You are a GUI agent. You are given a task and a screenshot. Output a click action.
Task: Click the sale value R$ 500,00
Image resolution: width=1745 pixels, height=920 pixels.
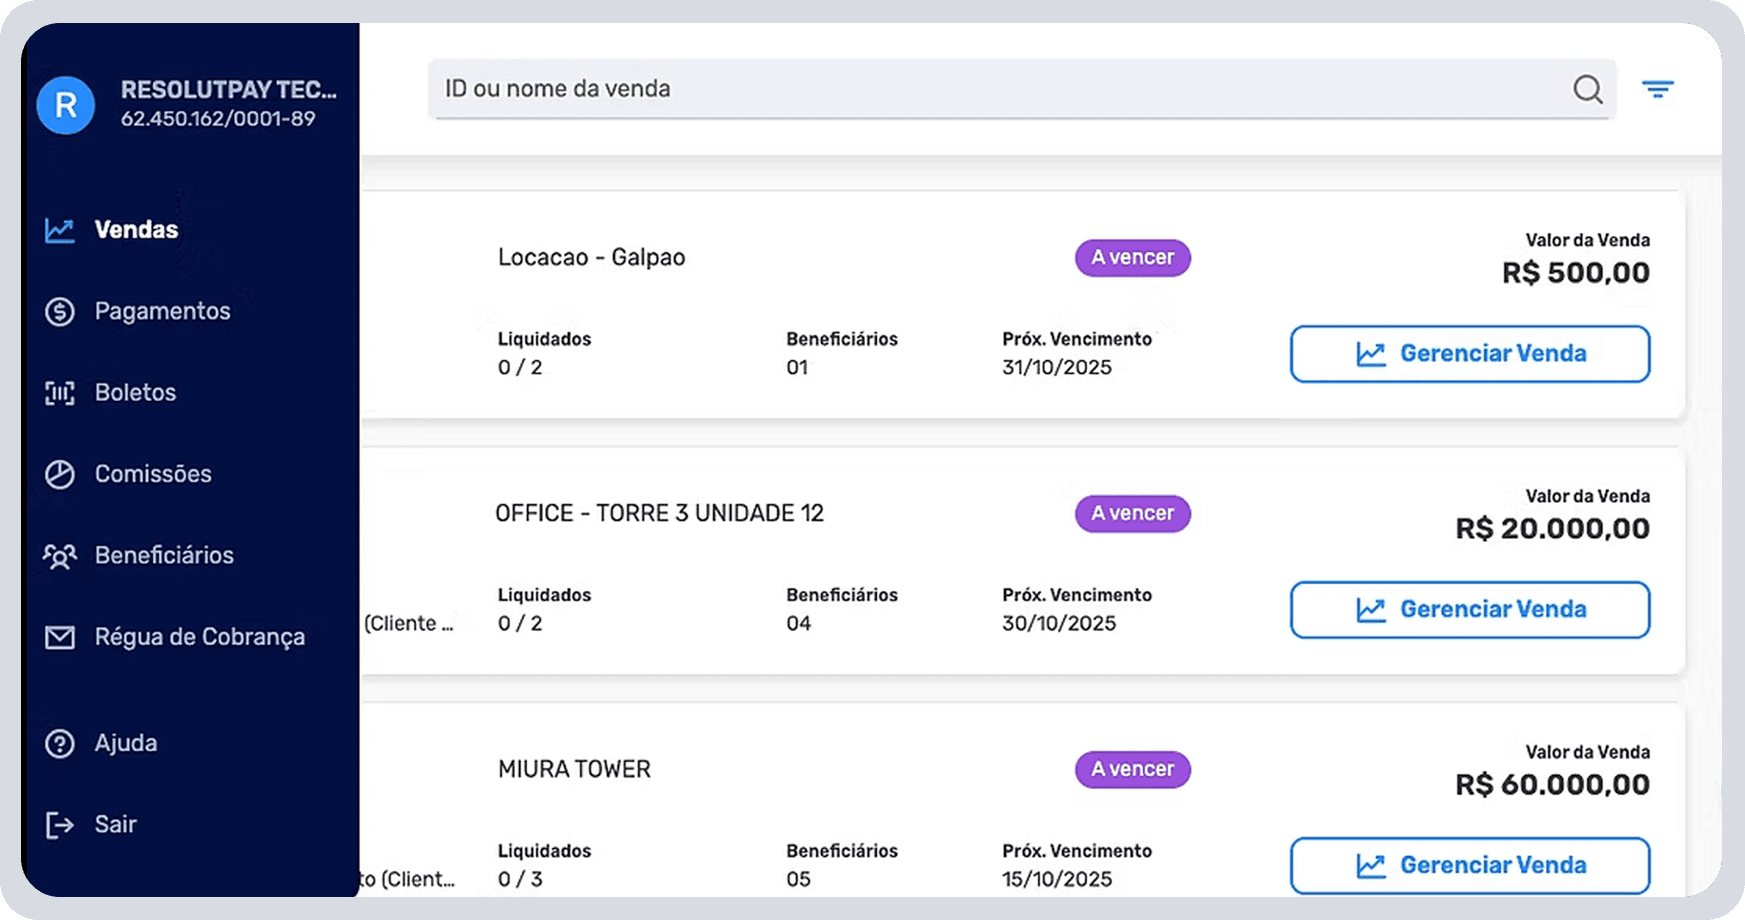[x=1576, y=273]
